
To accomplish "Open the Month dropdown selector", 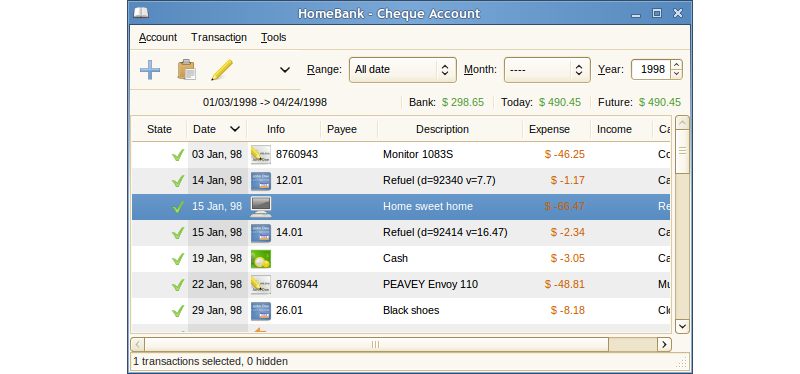I will click(x=547, y=70).
